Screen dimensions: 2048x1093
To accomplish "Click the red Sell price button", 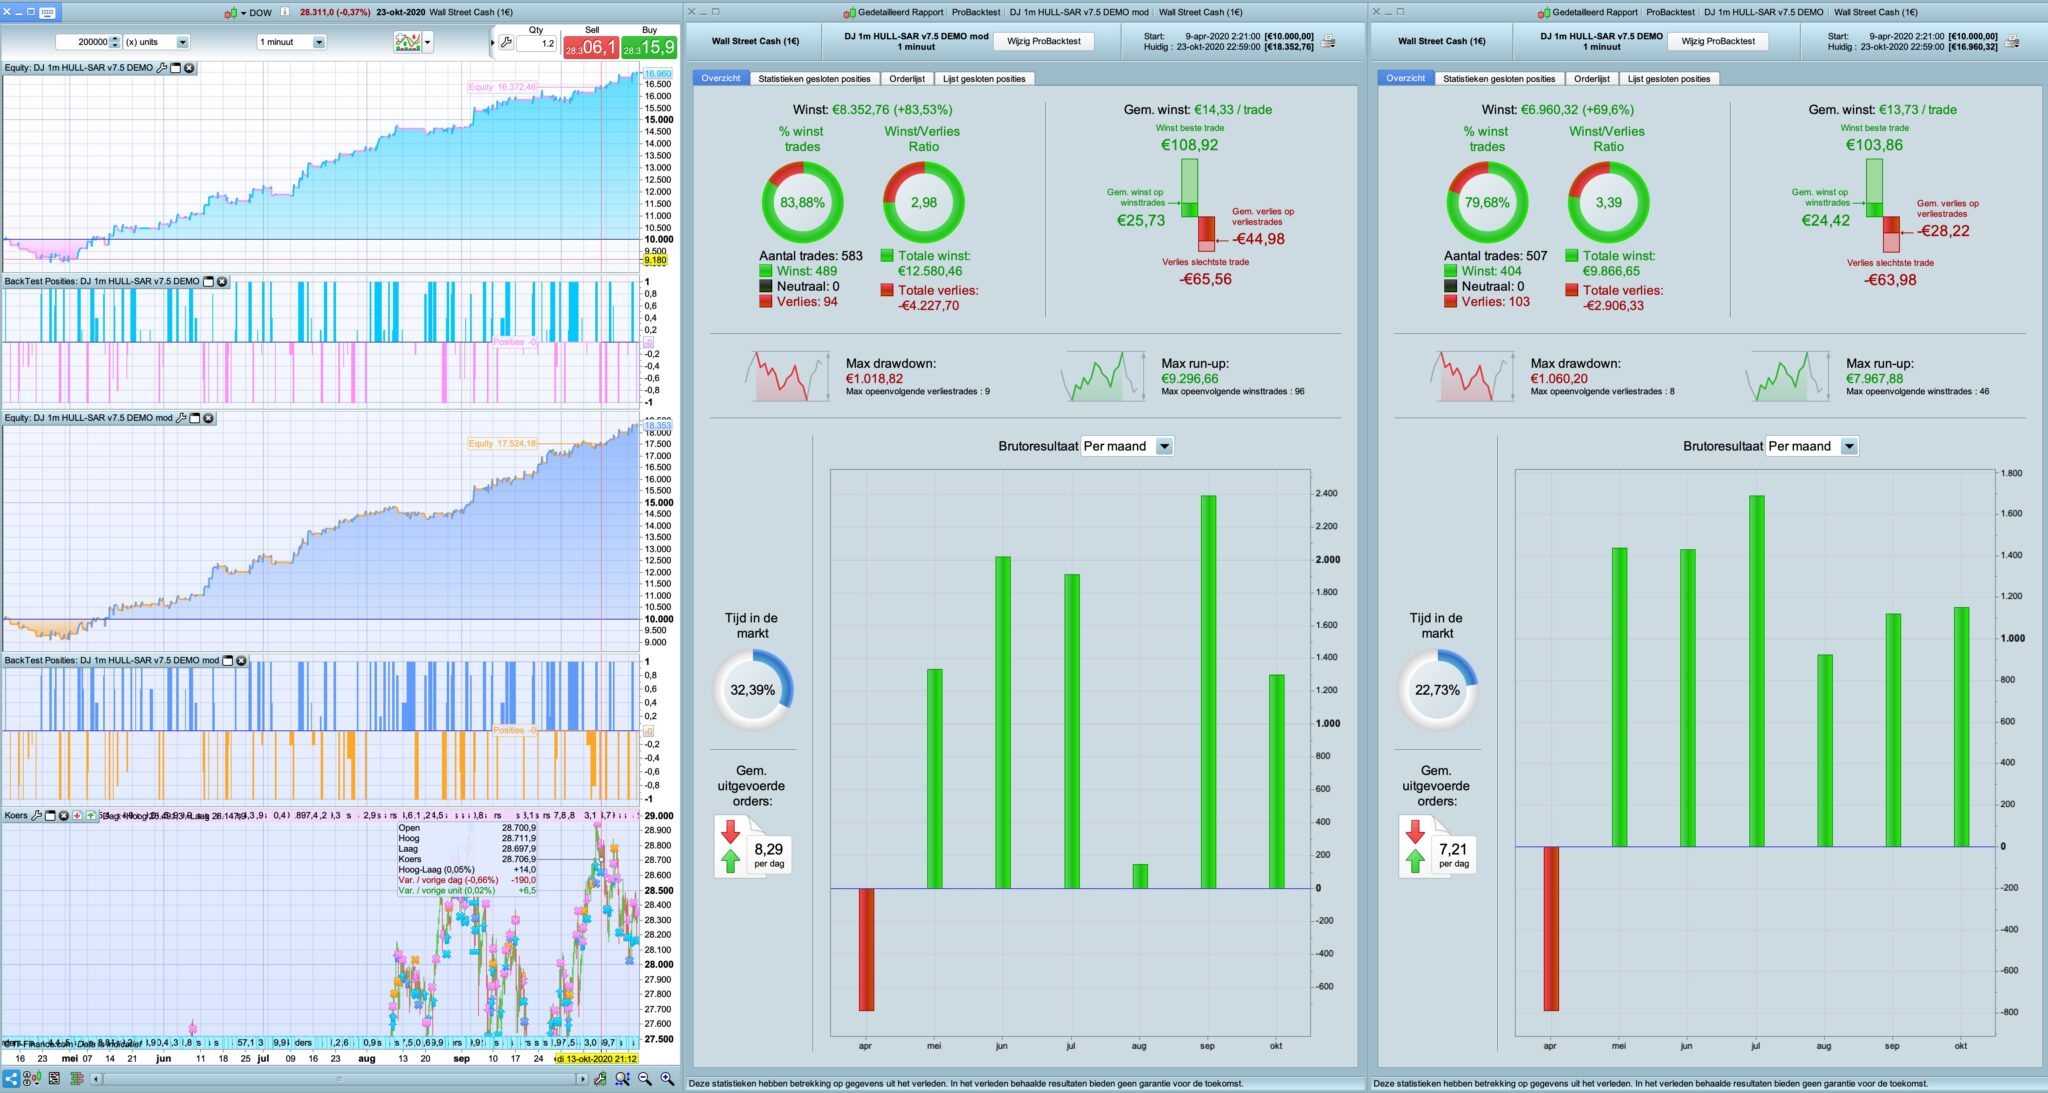I will [x=590, y=46].
